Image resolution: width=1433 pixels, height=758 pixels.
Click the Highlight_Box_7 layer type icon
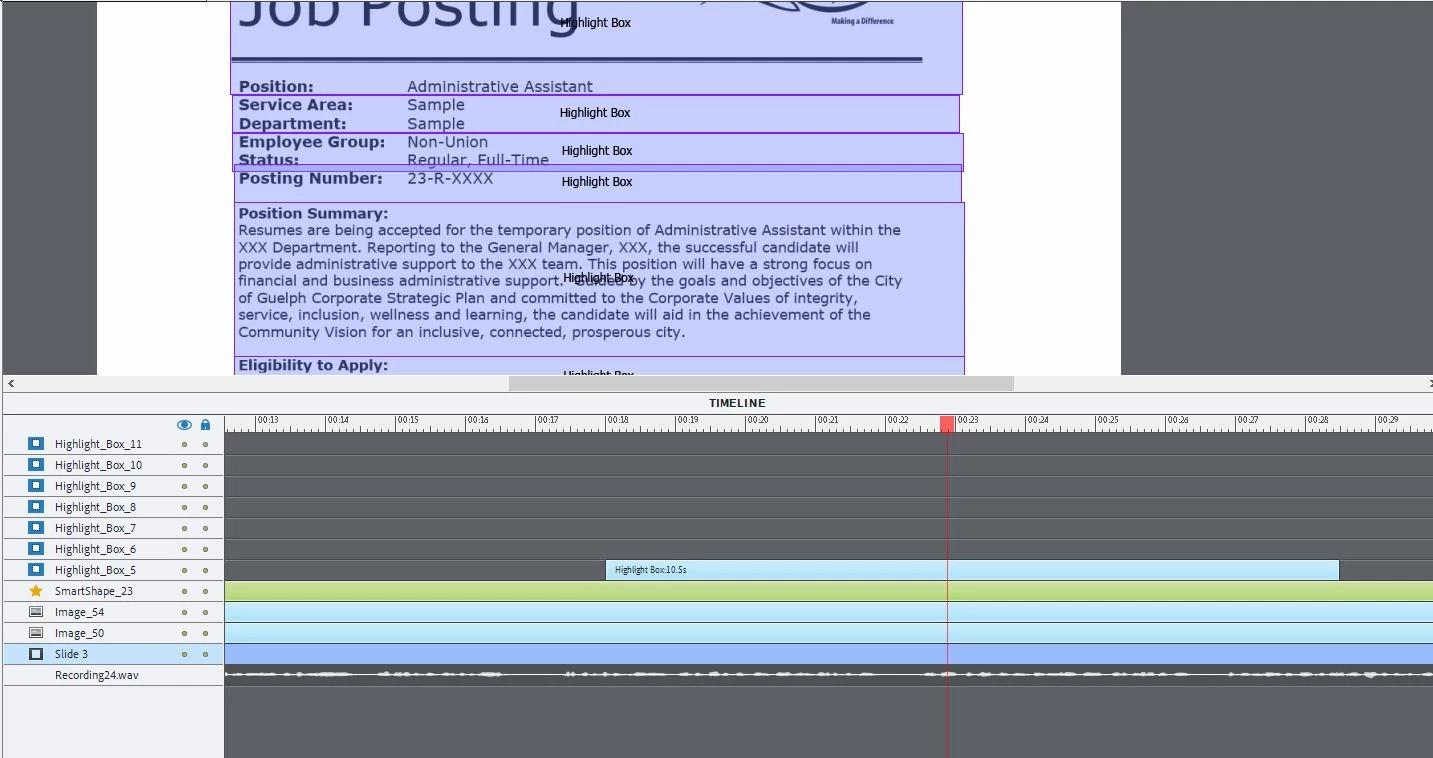[36, 527]
